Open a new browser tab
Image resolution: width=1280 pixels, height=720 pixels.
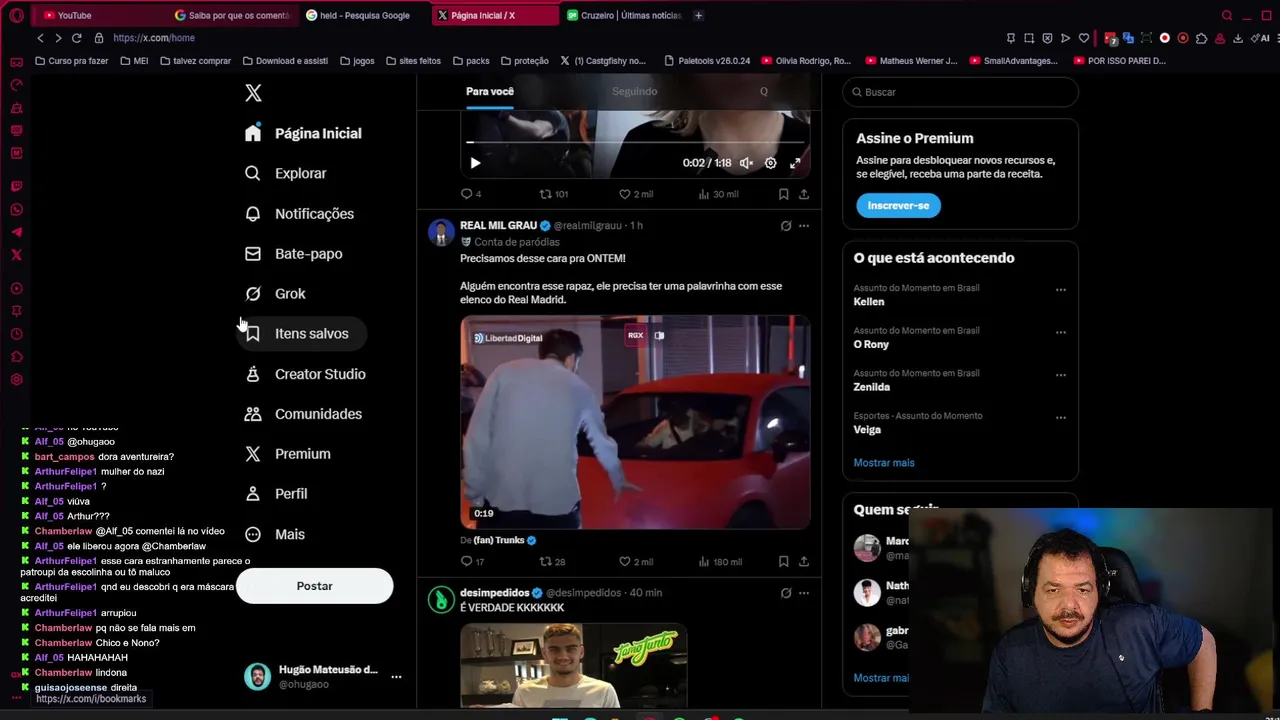tap(698, 15)
